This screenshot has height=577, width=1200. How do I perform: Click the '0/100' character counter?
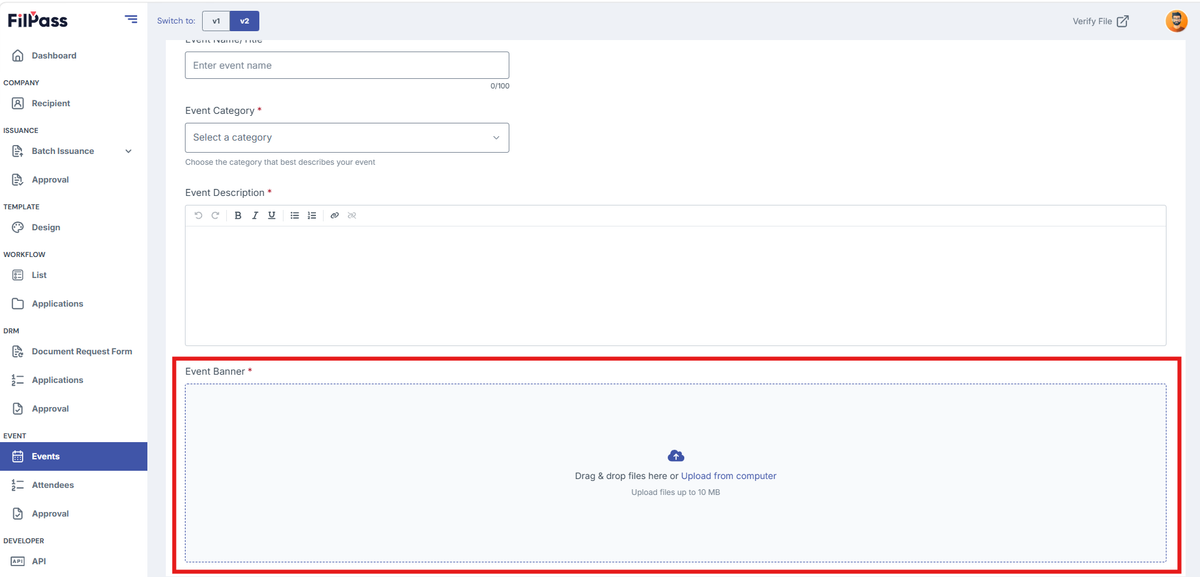[x=500, y=86]
